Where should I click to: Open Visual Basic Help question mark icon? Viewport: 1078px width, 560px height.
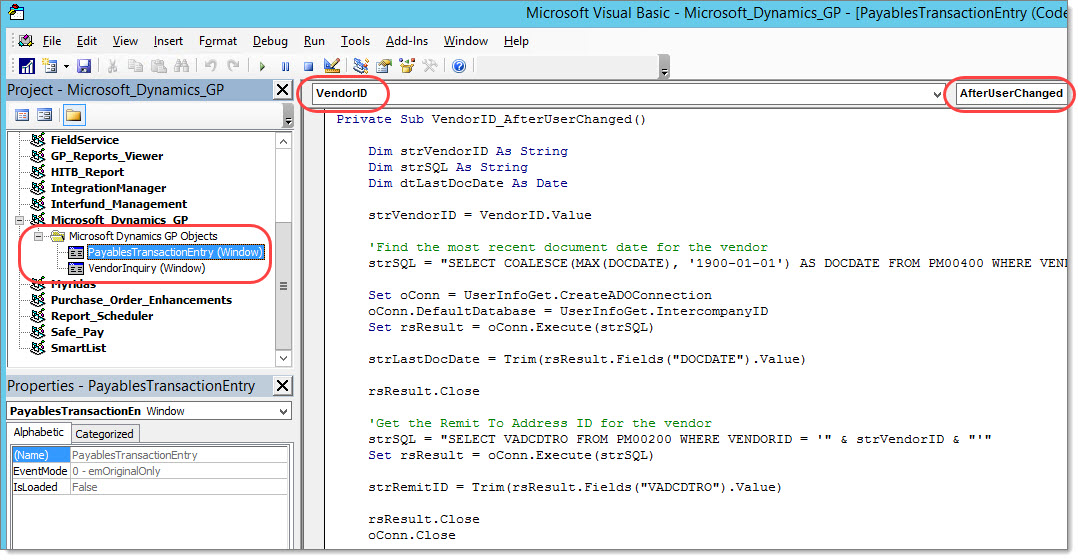tap(459, 66)
